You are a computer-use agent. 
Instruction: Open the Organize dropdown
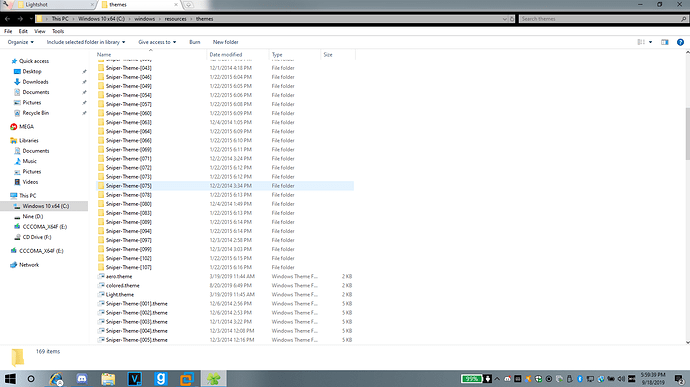(x=21, y=42)
